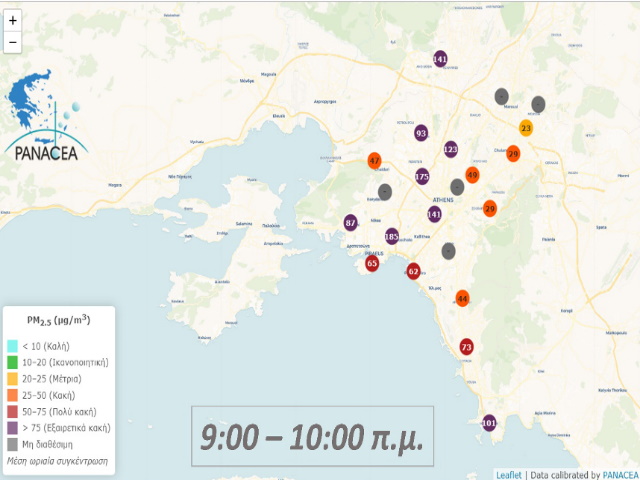640x480 pixels.
Task: Click the orange 49 station marker
Action: click(x=472, y=176)
